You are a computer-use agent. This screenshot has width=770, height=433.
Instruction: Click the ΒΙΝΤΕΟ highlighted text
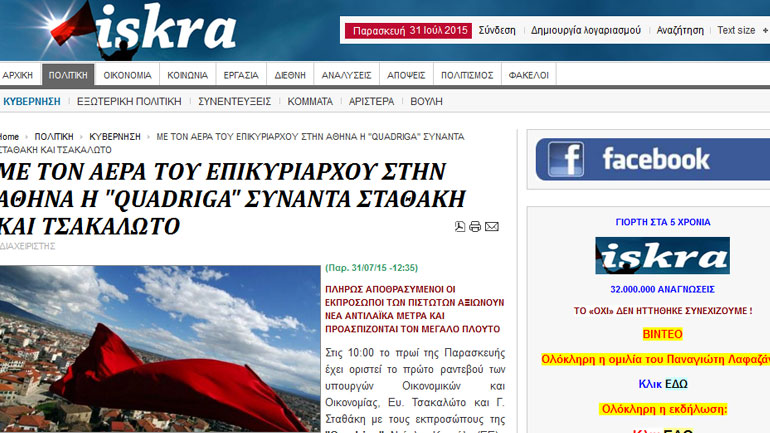click(x=662, y=334)
